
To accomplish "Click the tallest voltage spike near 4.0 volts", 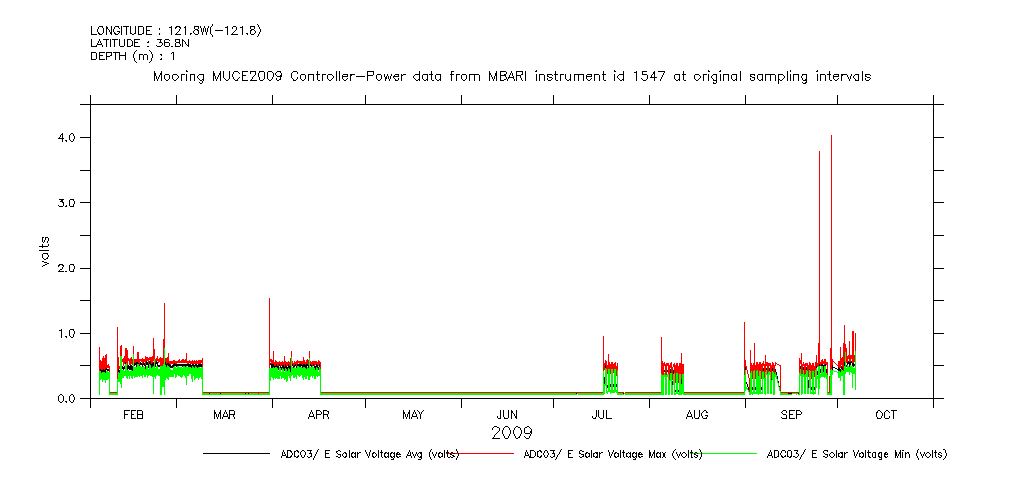I will 831,140.
